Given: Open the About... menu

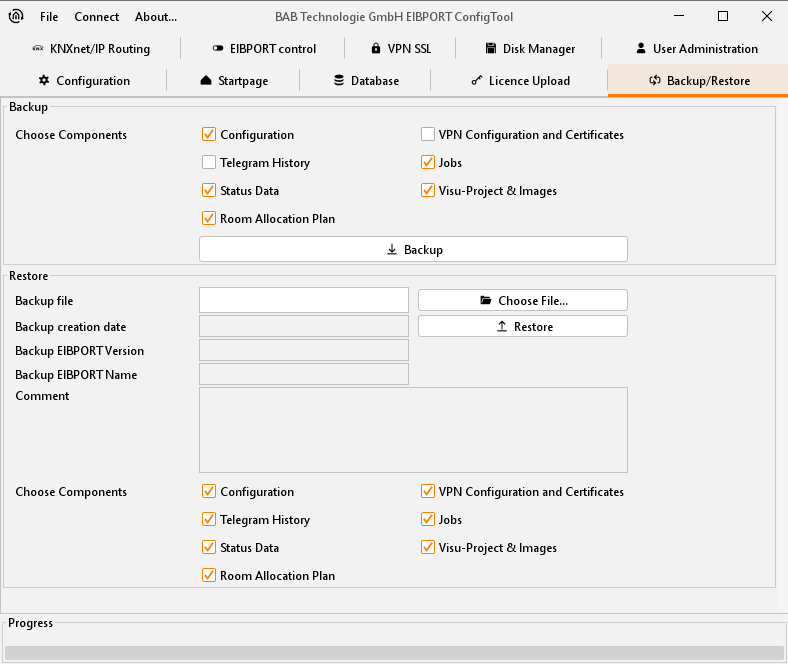Looking at the screenshot, I should tap(156, 17).
